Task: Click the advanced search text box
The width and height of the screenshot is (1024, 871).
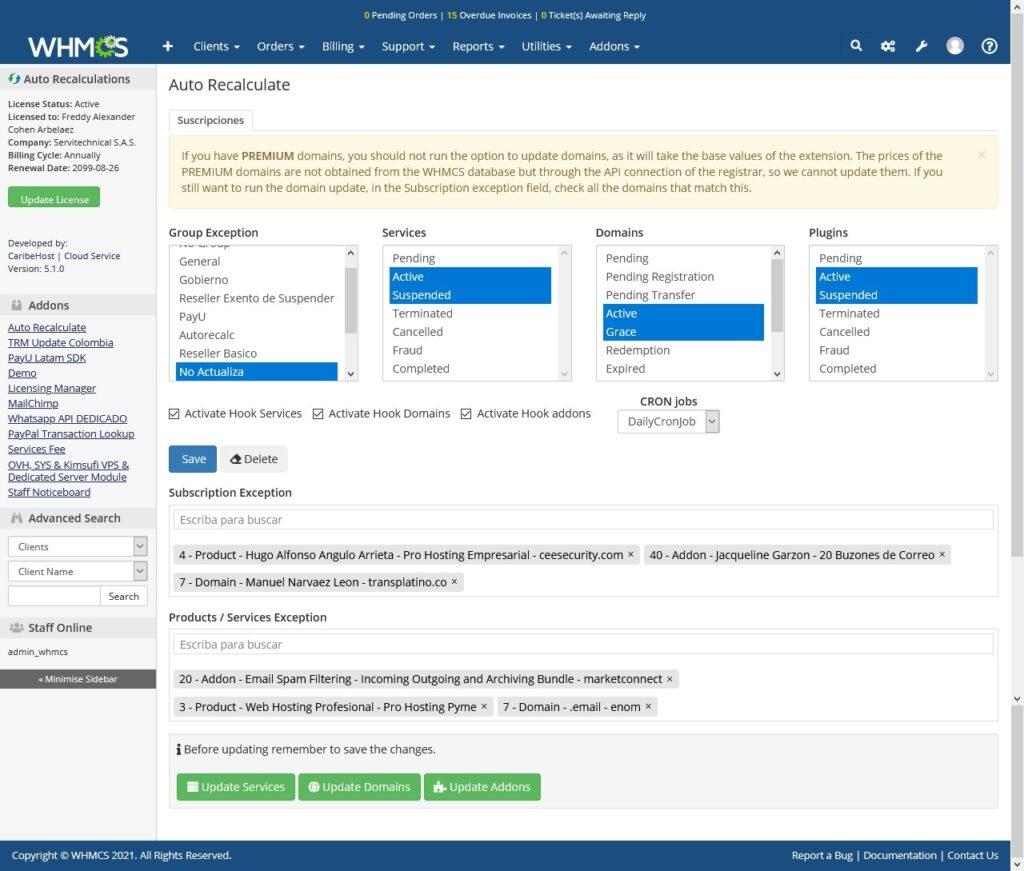Action: 54,596
